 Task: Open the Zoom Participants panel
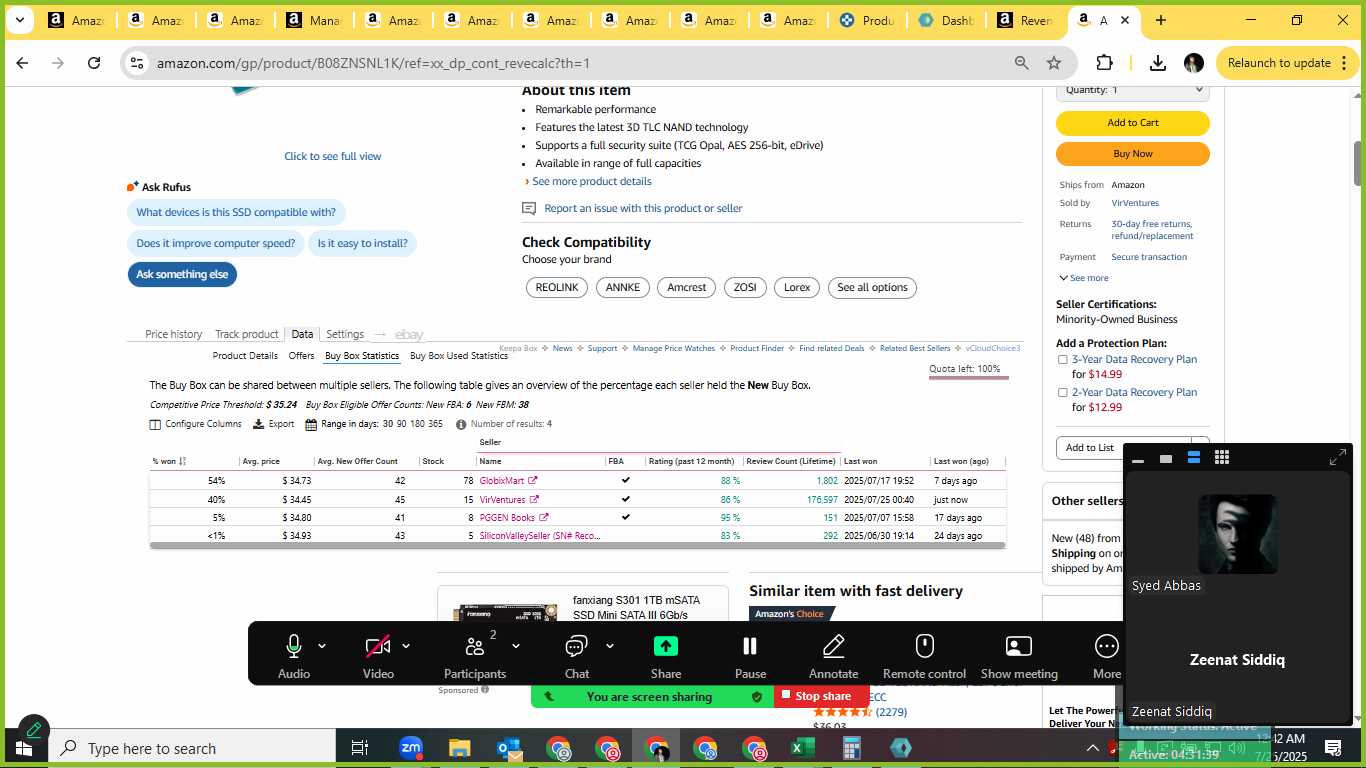pos(474,647)
